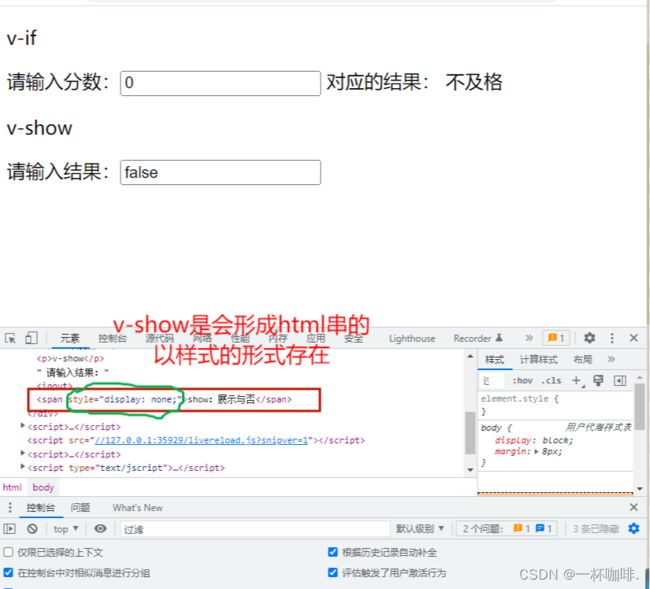Click the element.style rule block
This screenshot has width=650, height=589.
tap(555, 405)
